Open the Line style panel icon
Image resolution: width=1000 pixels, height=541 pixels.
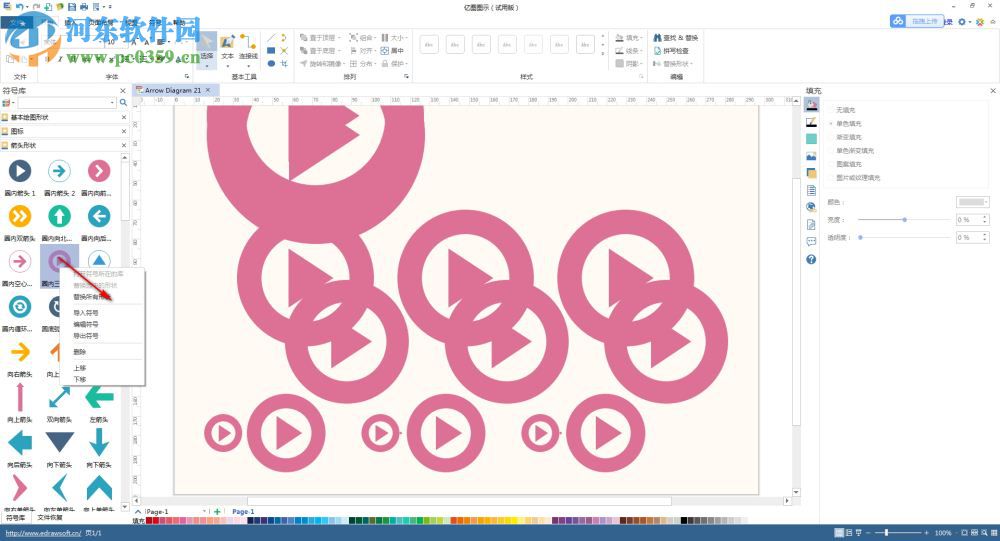point(812,122)
